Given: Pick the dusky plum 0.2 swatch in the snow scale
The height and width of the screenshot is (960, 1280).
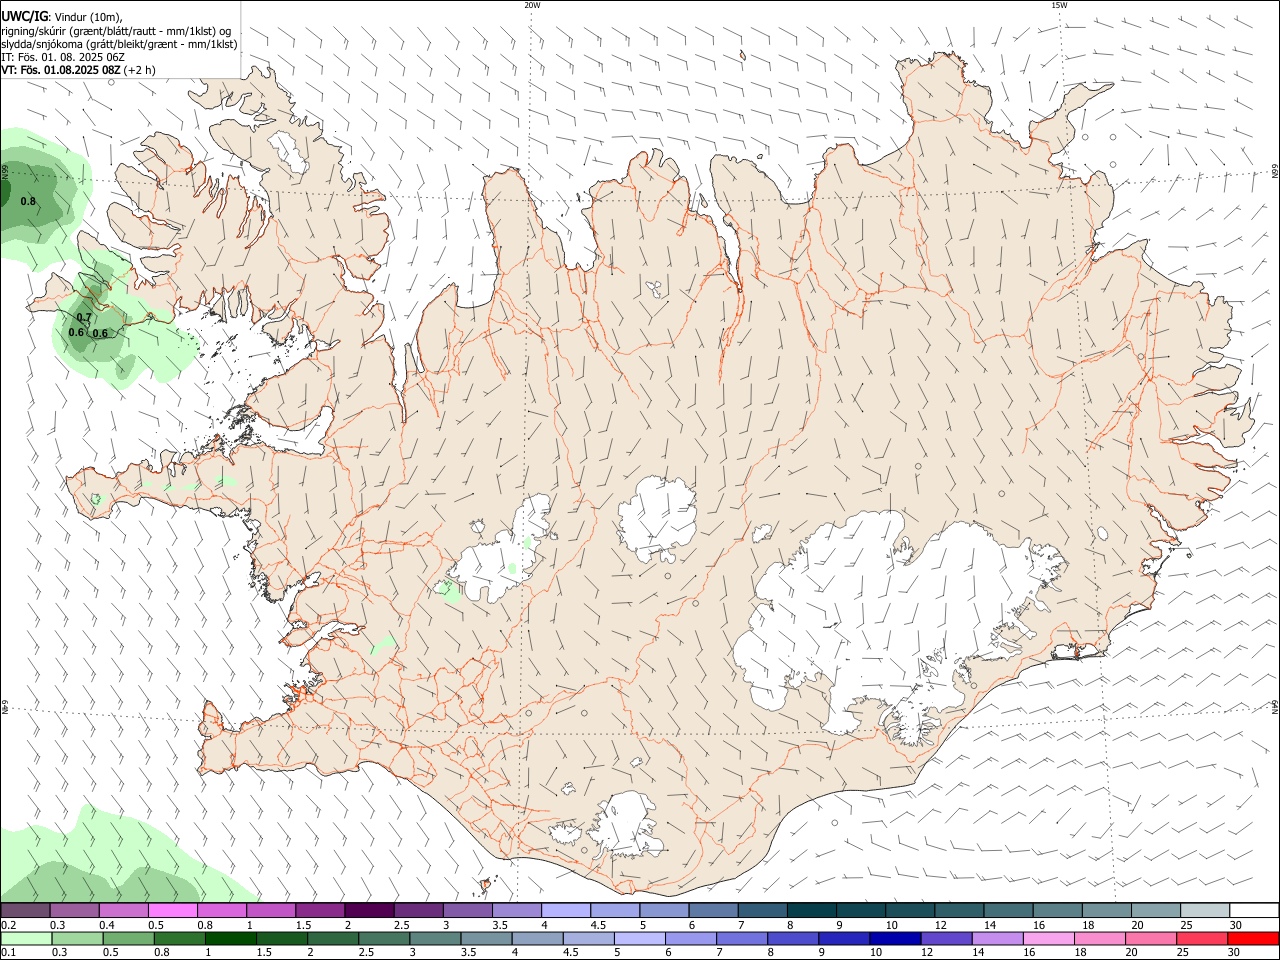Looking at the screenshot, I should 25,910.
